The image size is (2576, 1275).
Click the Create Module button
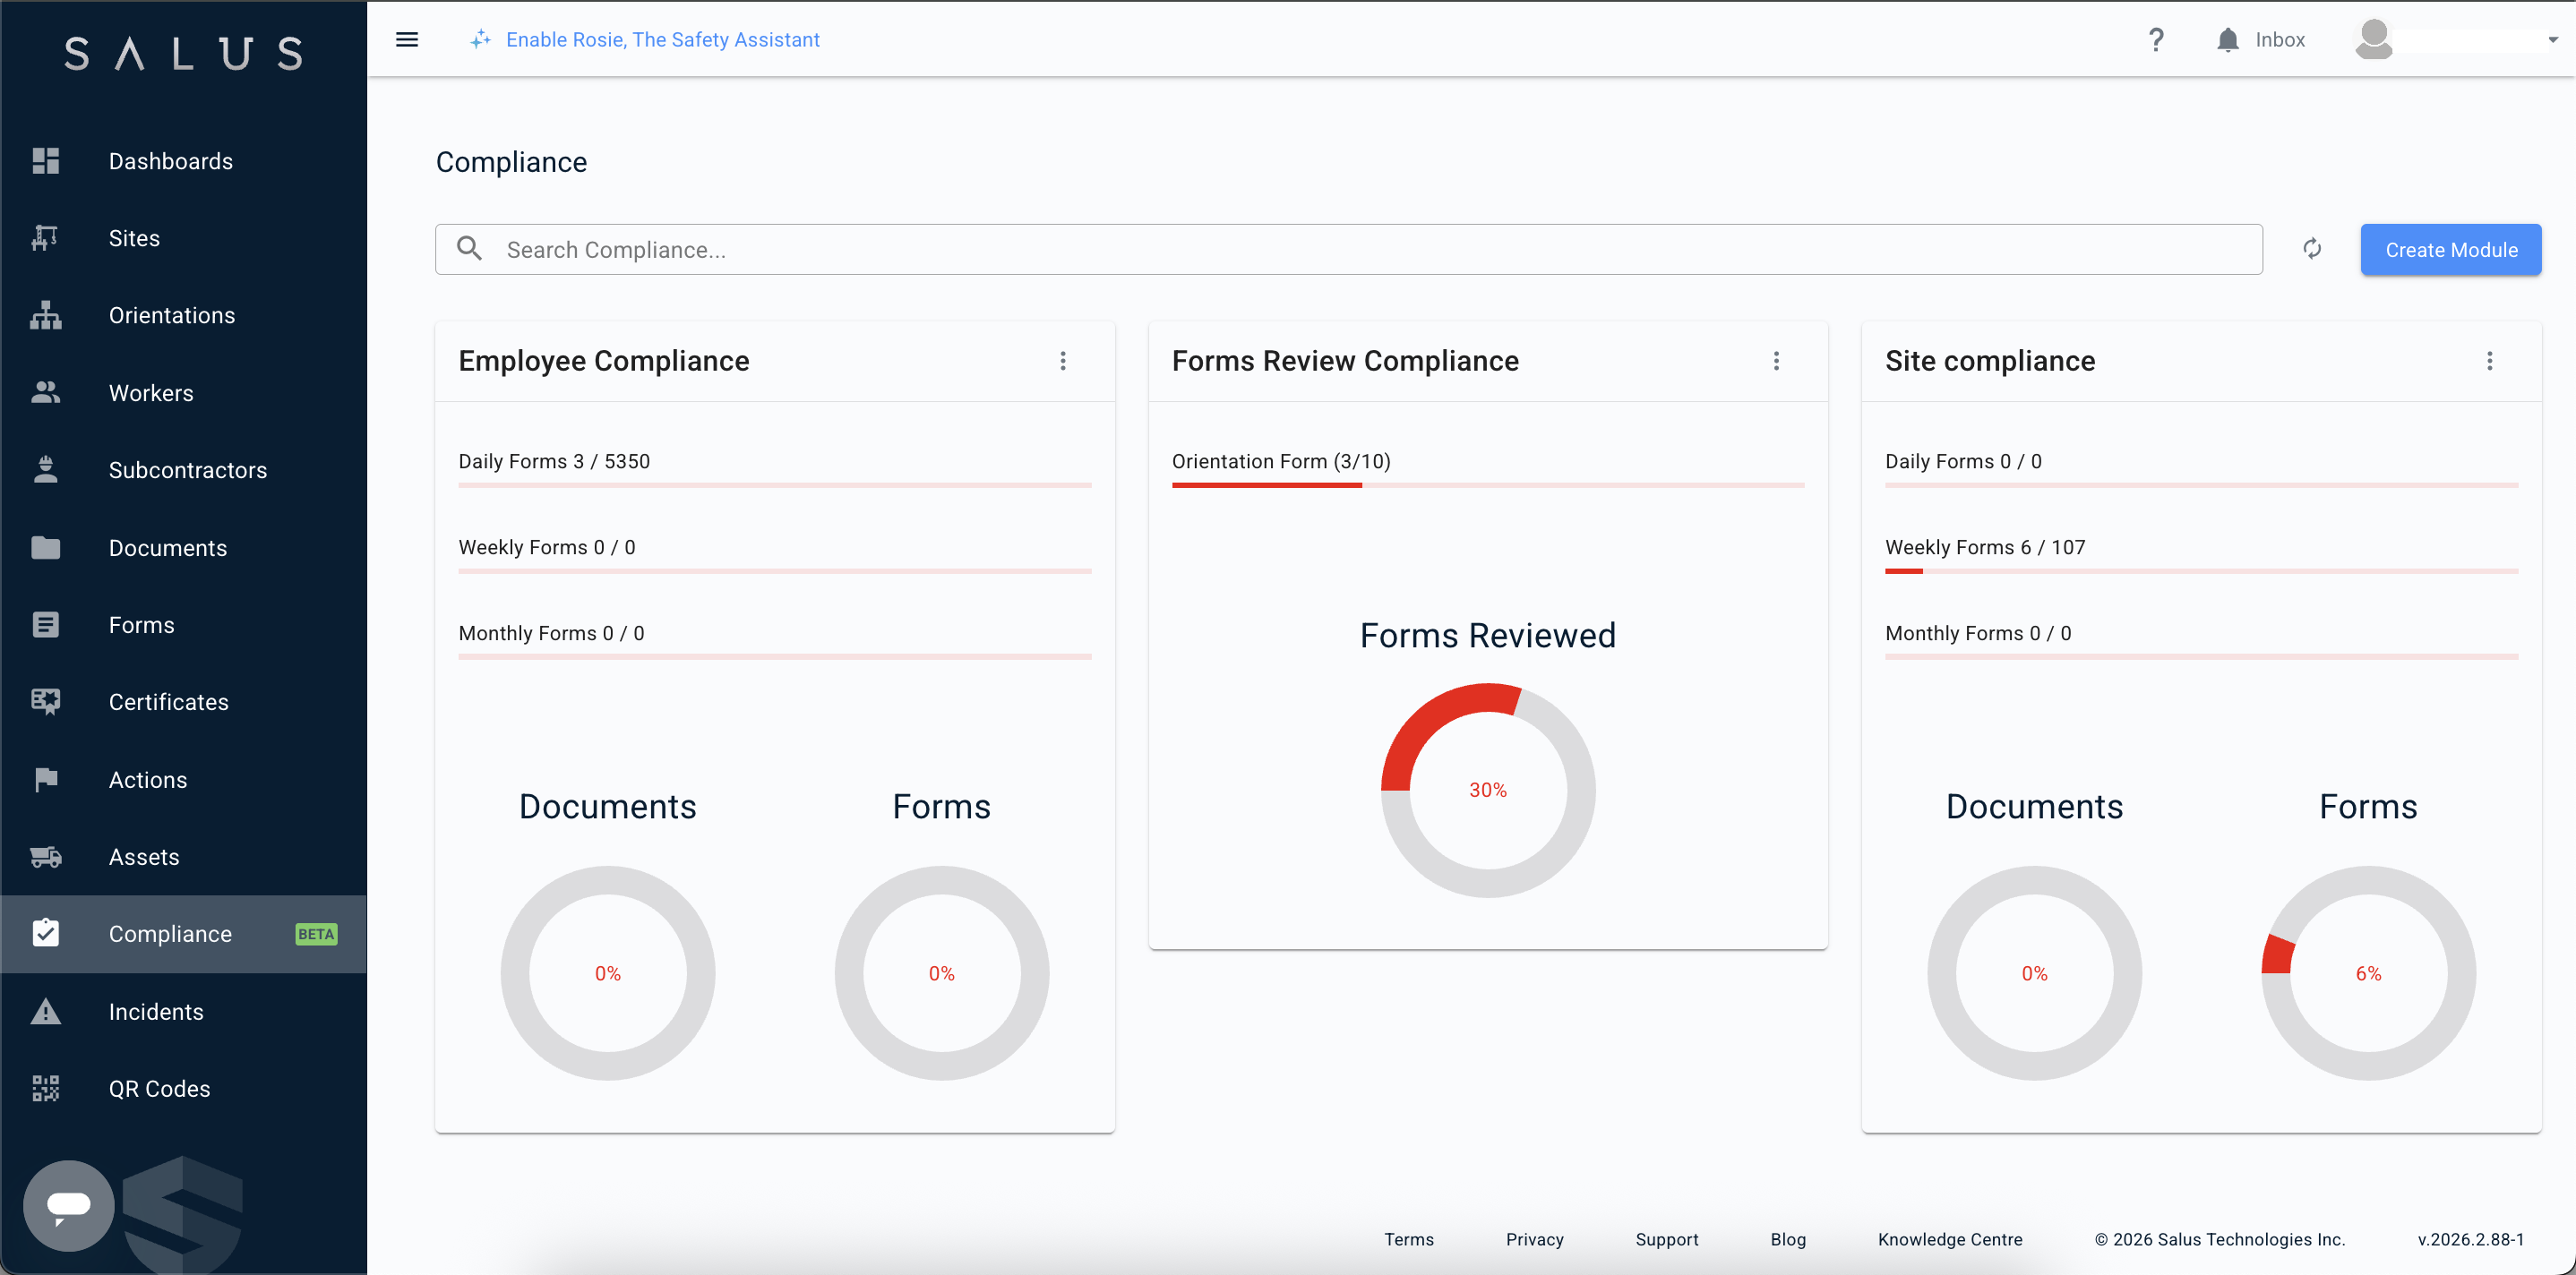(2451, 249)
